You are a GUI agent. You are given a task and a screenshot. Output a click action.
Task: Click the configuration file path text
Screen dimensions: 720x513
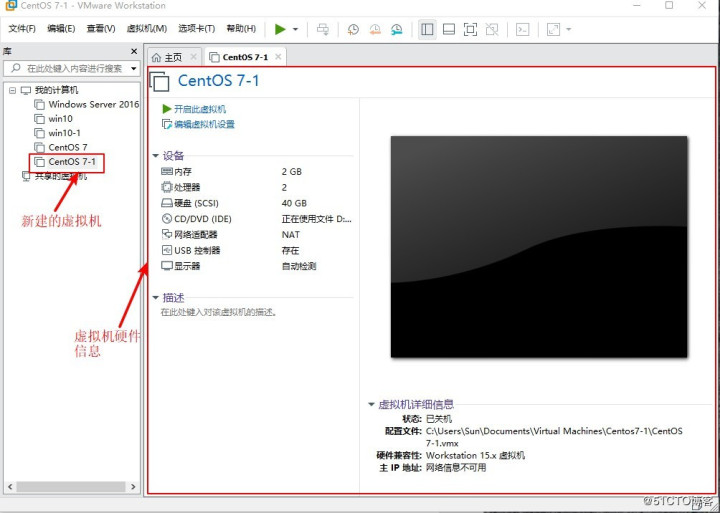click(554, 437)
